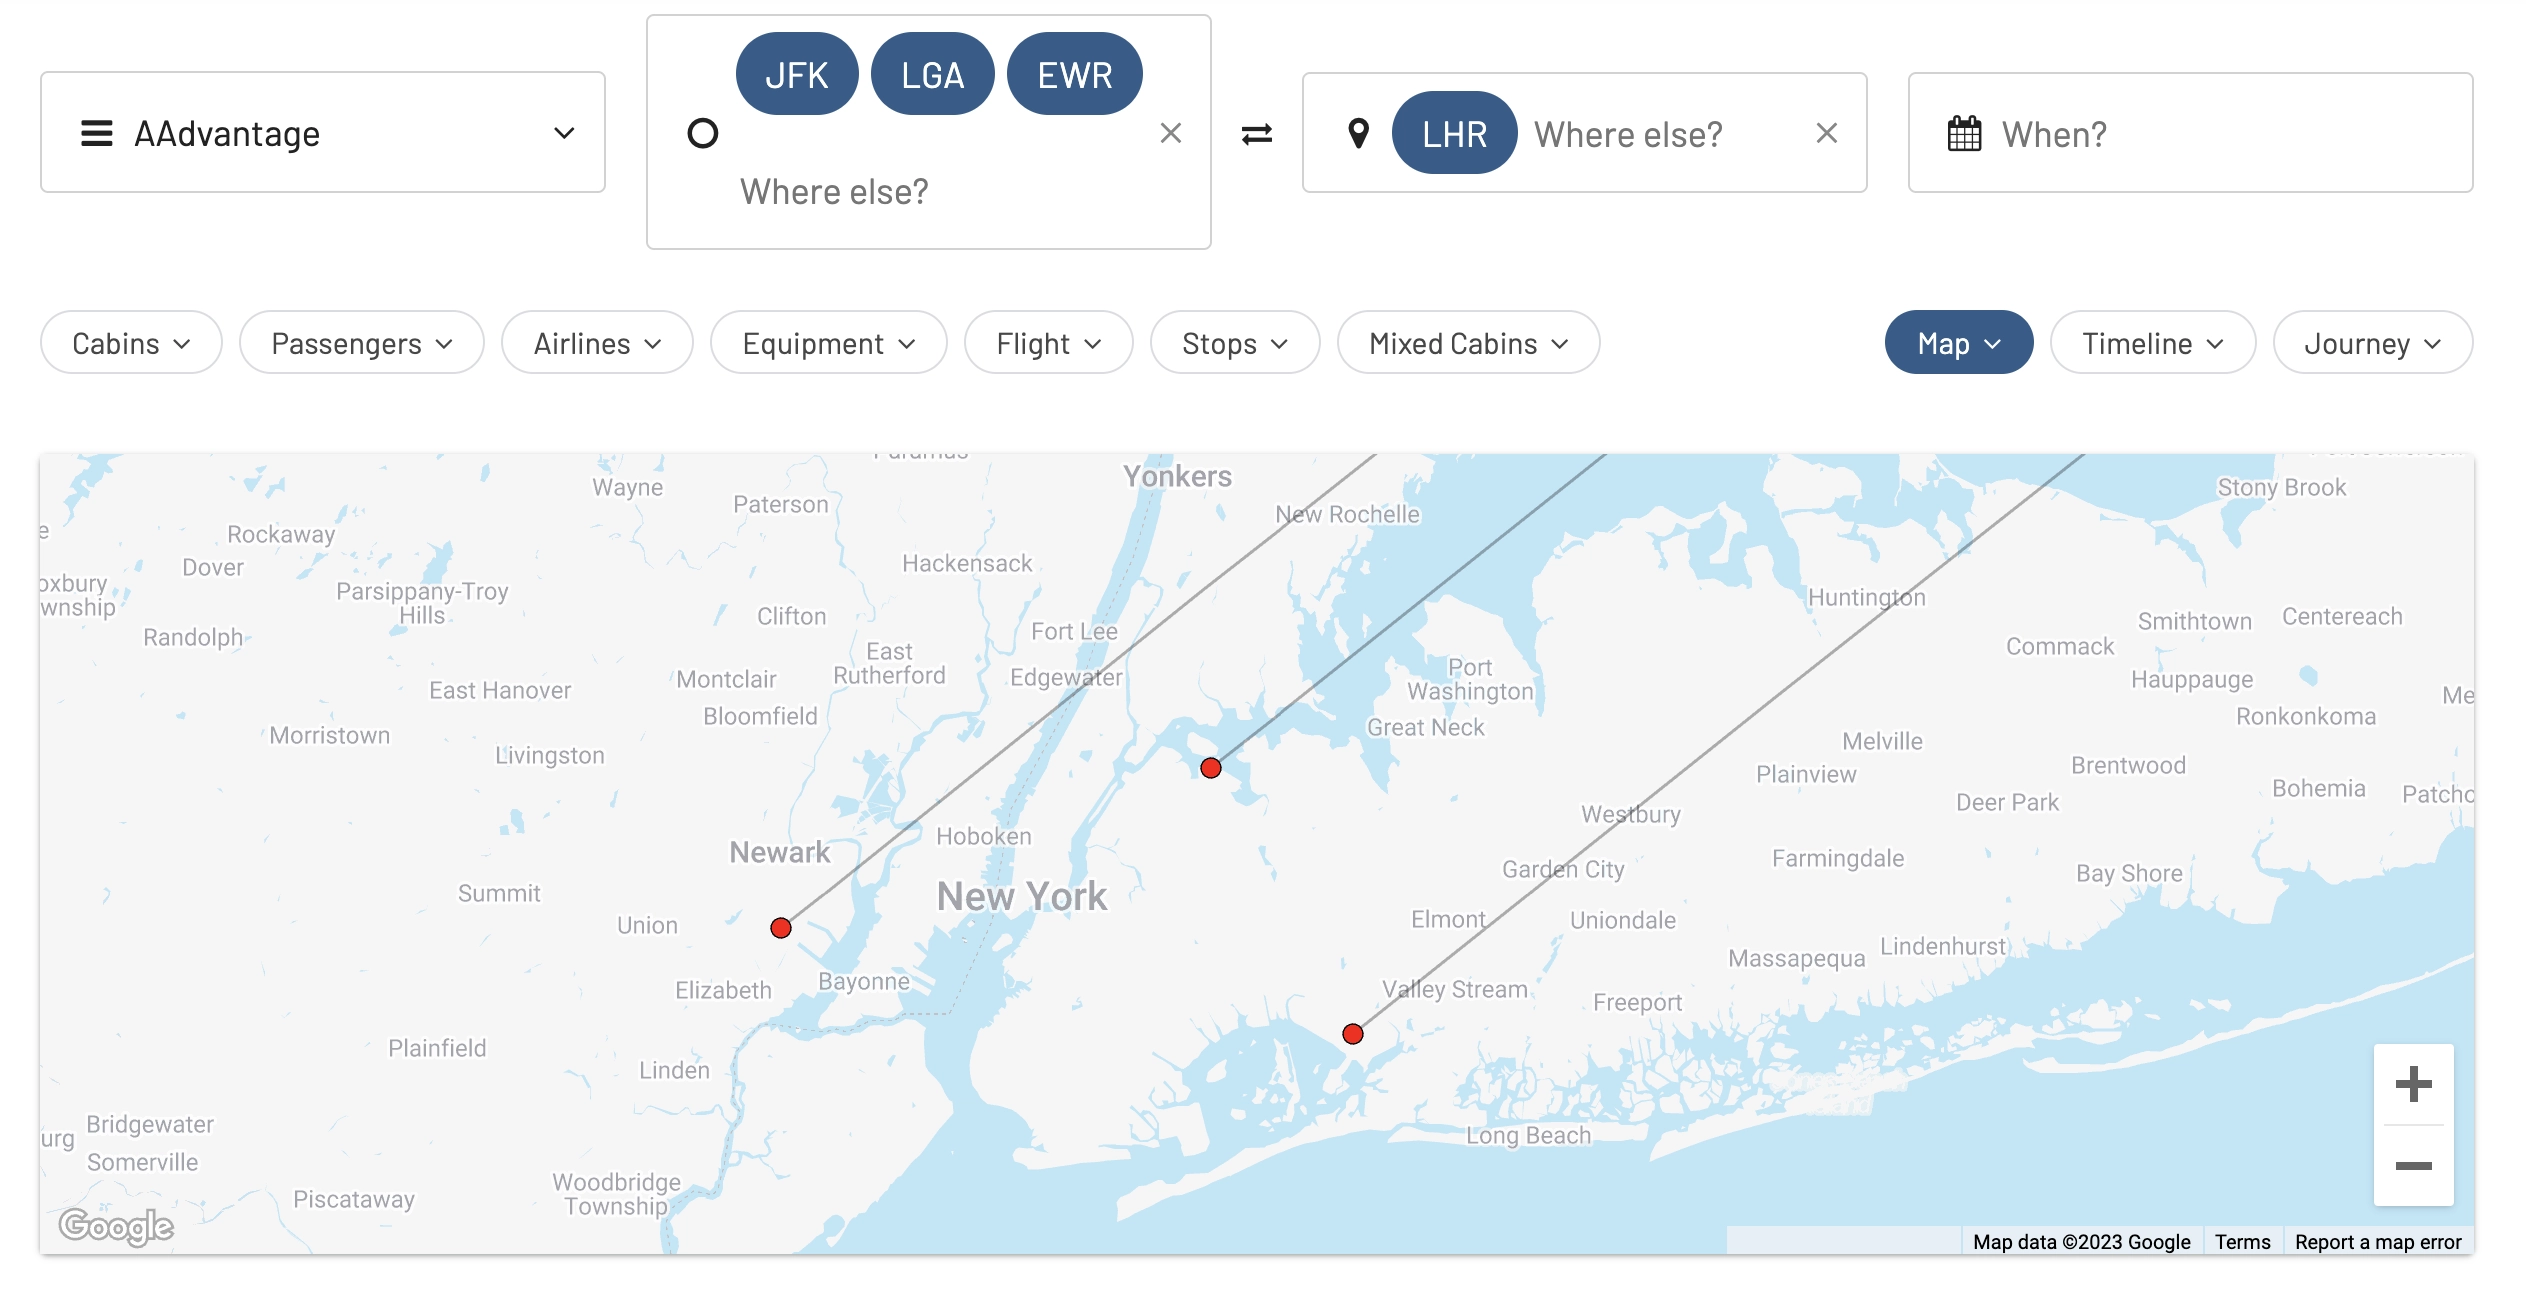Click the 'Piscataway' map label

pos(353,1199)
